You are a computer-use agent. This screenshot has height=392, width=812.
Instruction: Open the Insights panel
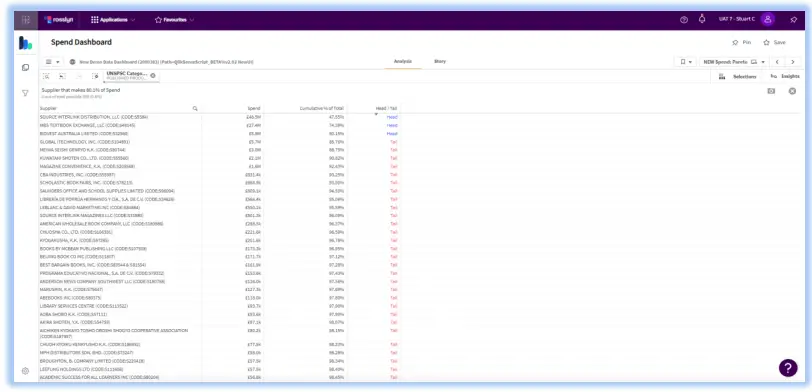point(785,76)
